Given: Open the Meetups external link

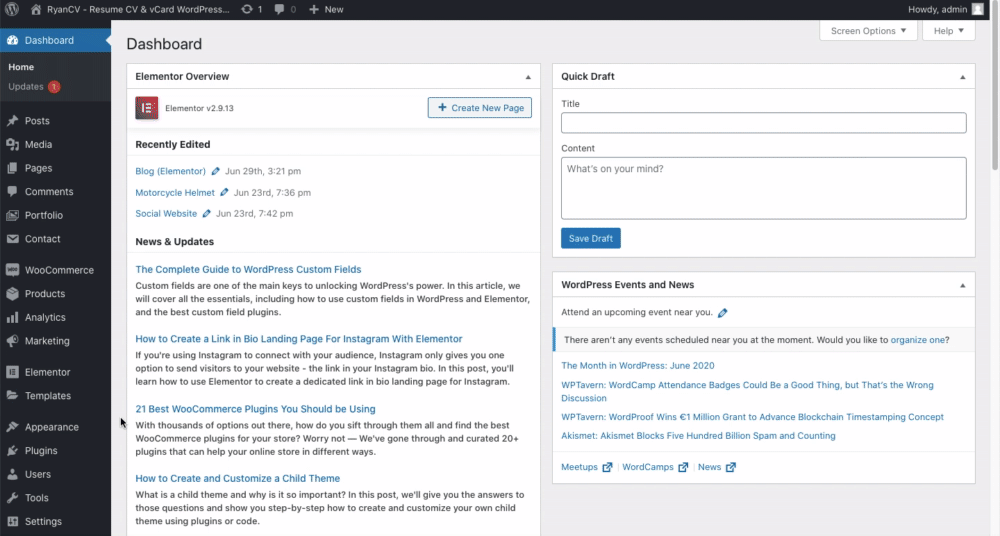Looking at the screenshot, I should (586, 467).
